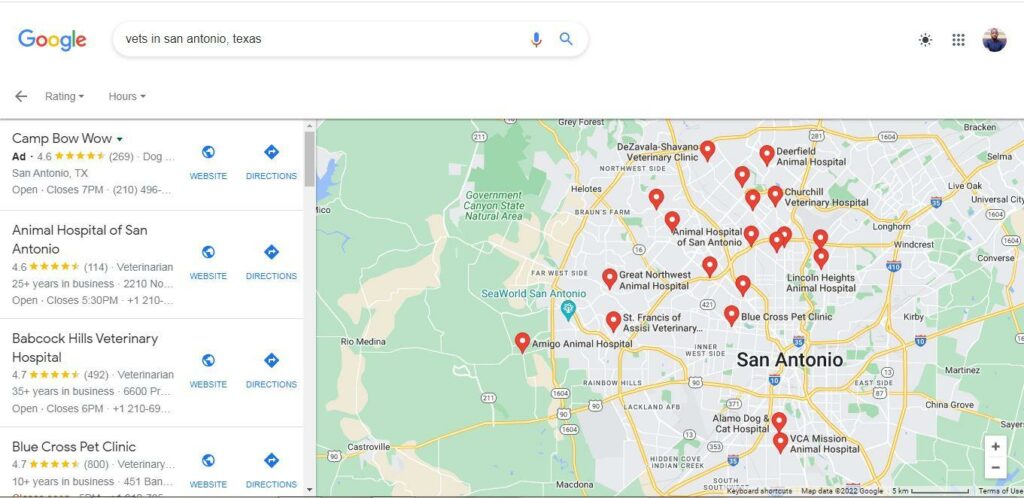The width and height of the screenshot is (1024, 498).
Task: Open Animal Hospital of San Antonio listing
Action: [93, 264]
